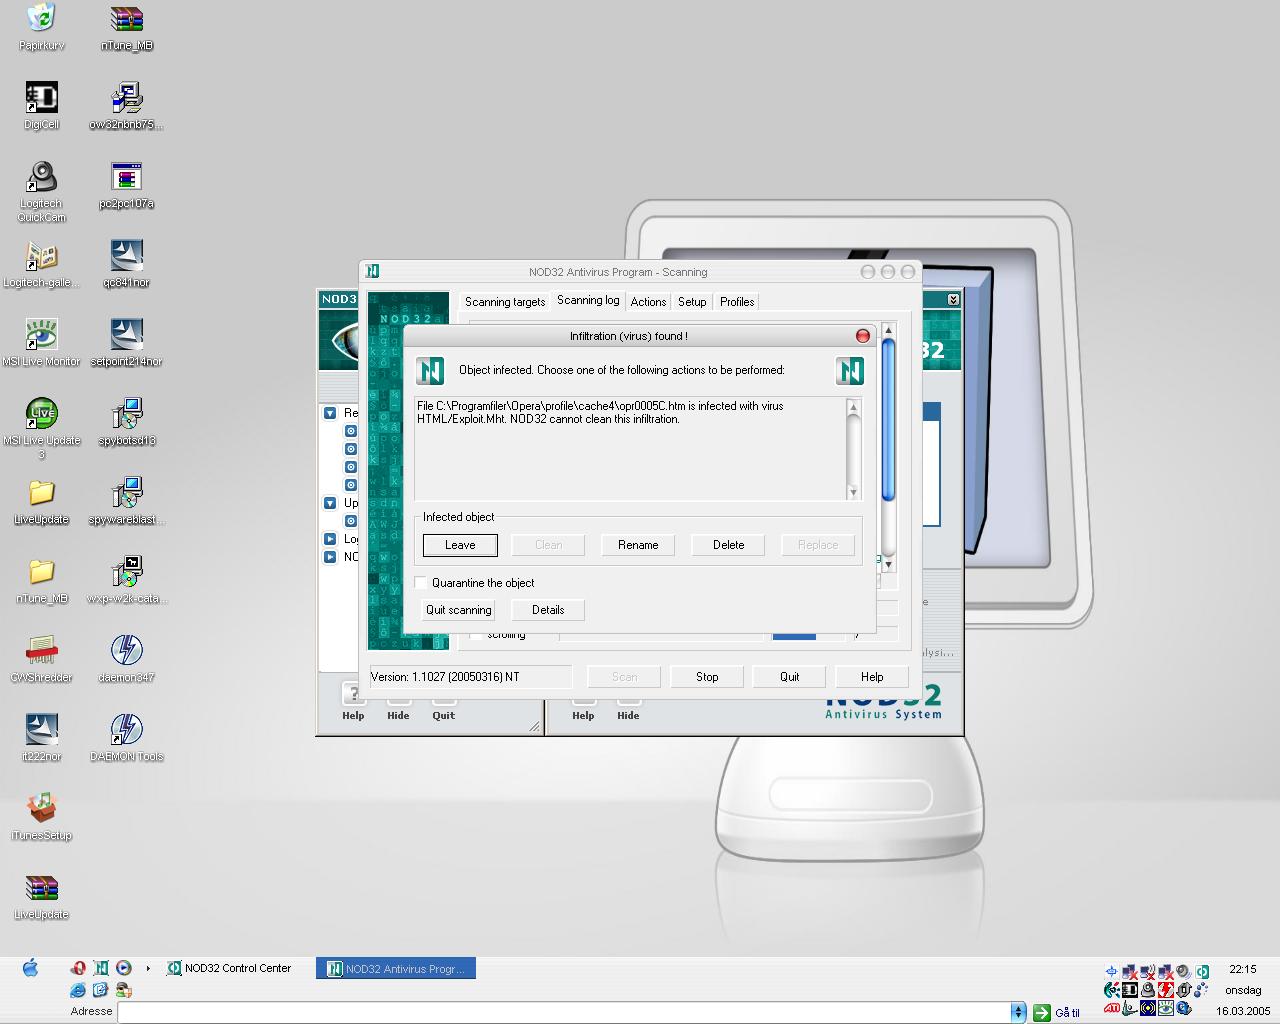Open MSI Live Update 3 shortcut

[41, 427]
